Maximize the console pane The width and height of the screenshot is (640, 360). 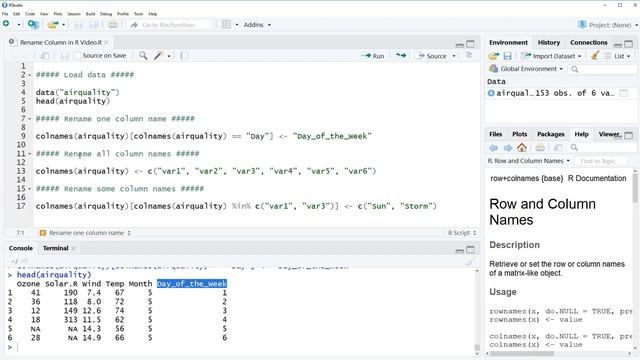(x=471, y=249)
